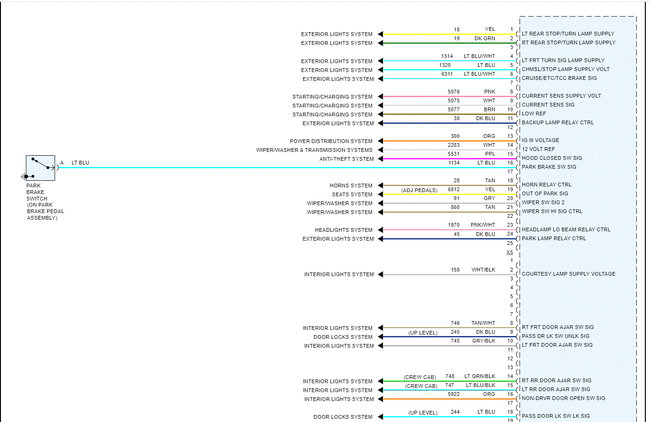Click the X5 connector designation
The height and width of the screenshot is (422, 650).
click(x=509, y=252)
